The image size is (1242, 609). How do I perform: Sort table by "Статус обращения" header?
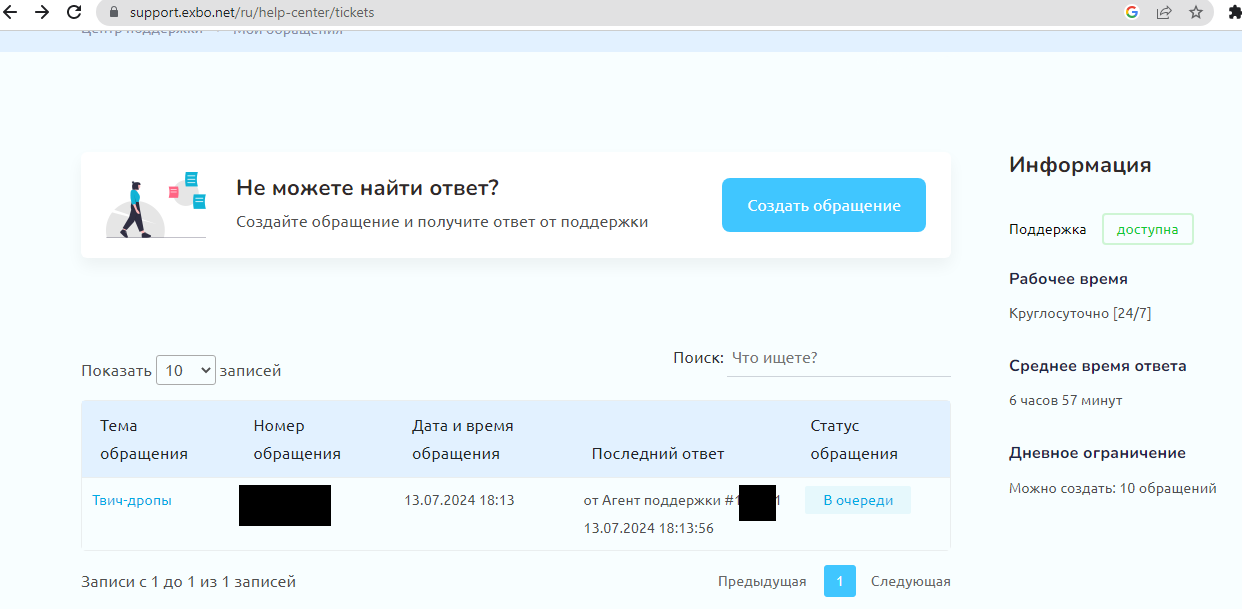[853, 440]
